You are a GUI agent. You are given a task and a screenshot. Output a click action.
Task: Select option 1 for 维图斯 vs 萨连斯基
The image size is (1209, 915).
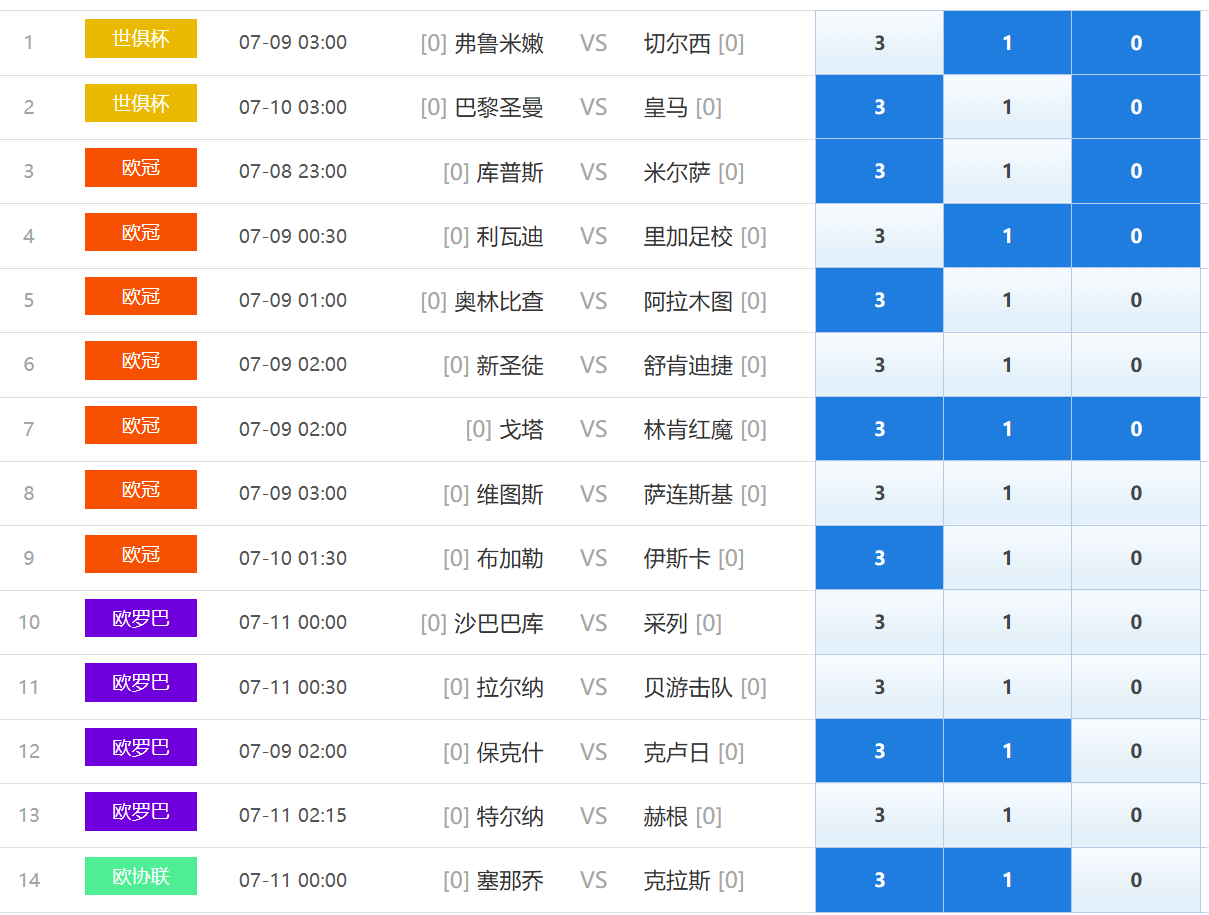[1007, 493]
